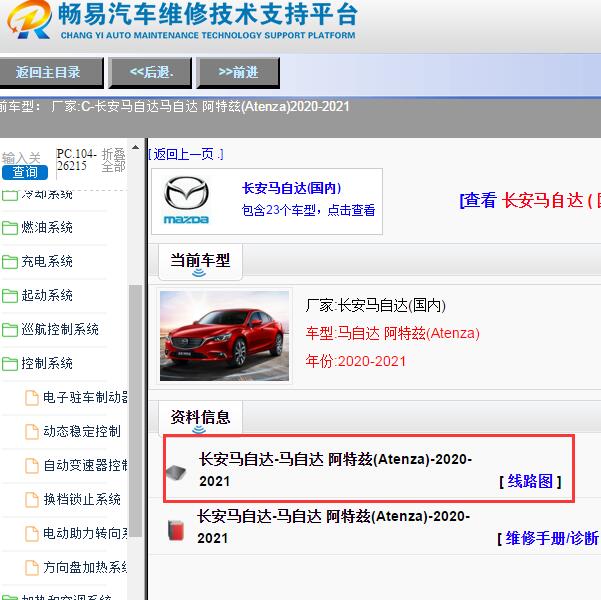Click the red book icon beside 维修手册
This screenshot has height=600, width=601.
[x=176, y=530]
